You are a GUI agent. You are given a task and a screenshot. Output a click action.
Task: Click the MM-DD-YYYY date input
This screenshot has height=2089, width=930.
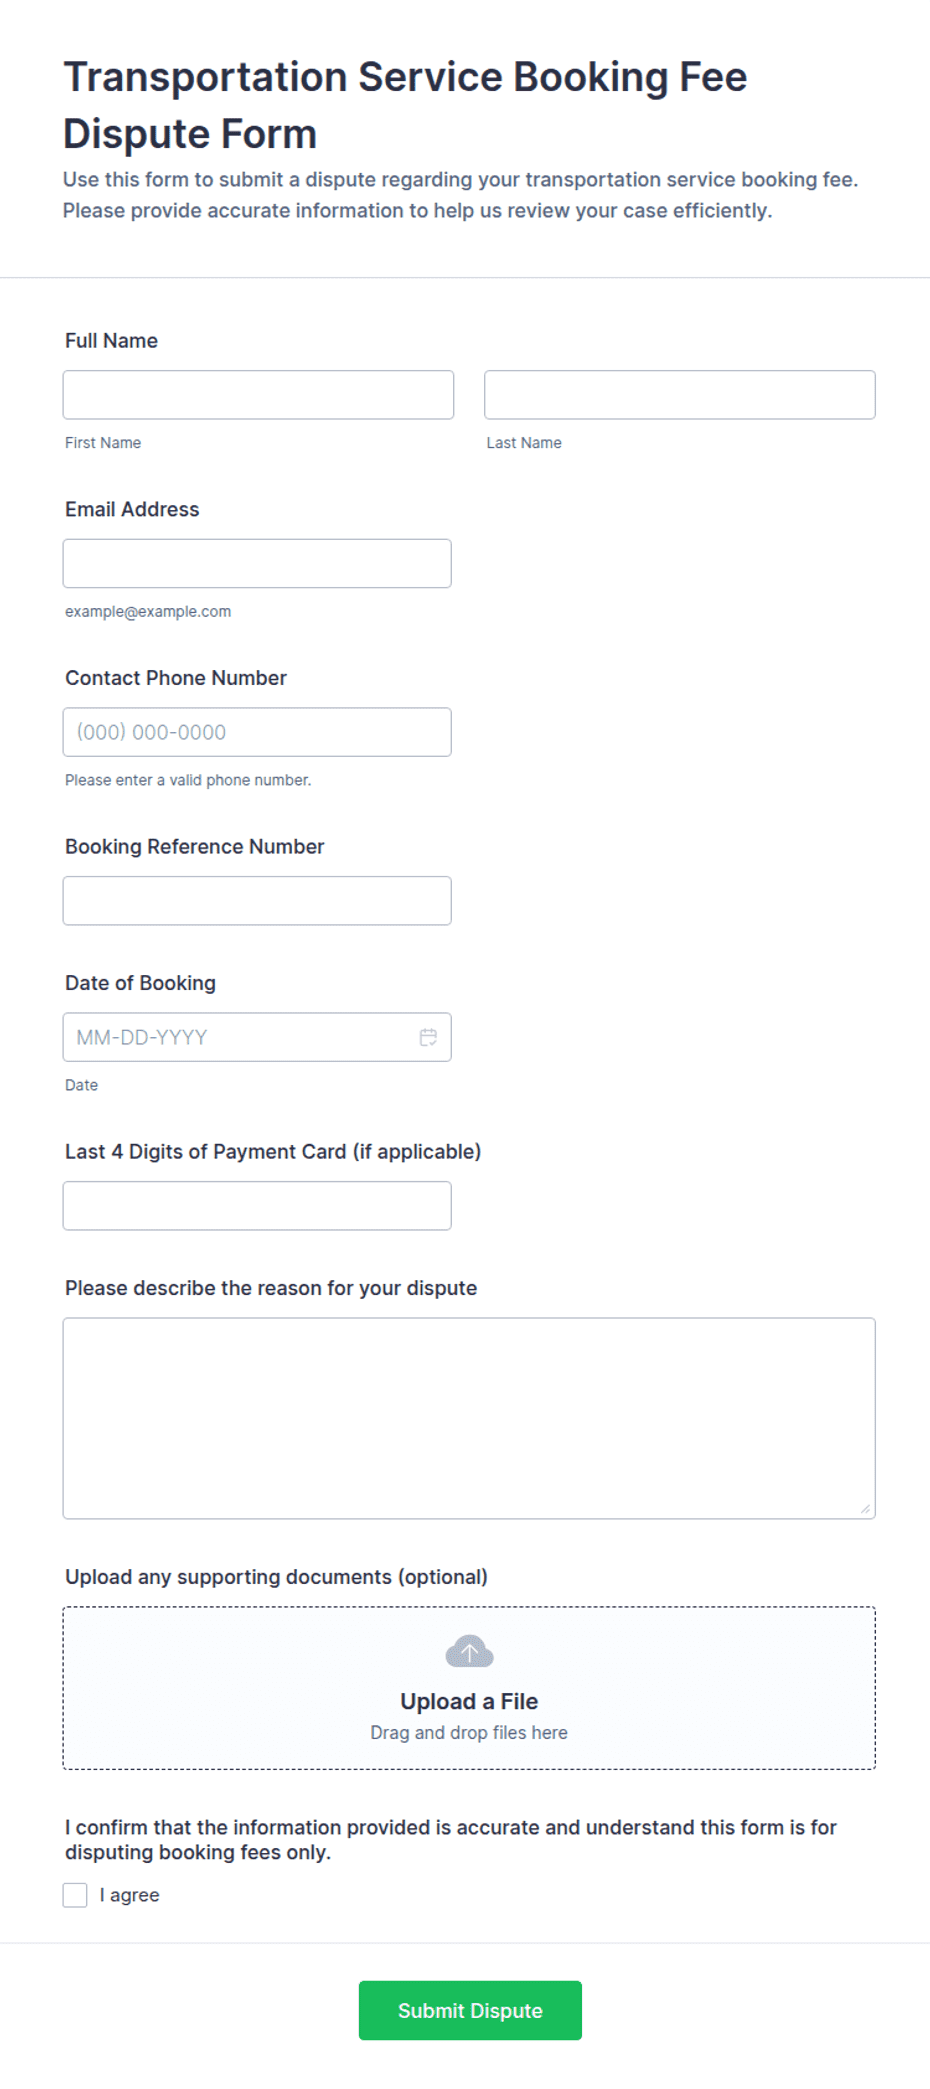pyautogui.click(x=257, y=1037)
